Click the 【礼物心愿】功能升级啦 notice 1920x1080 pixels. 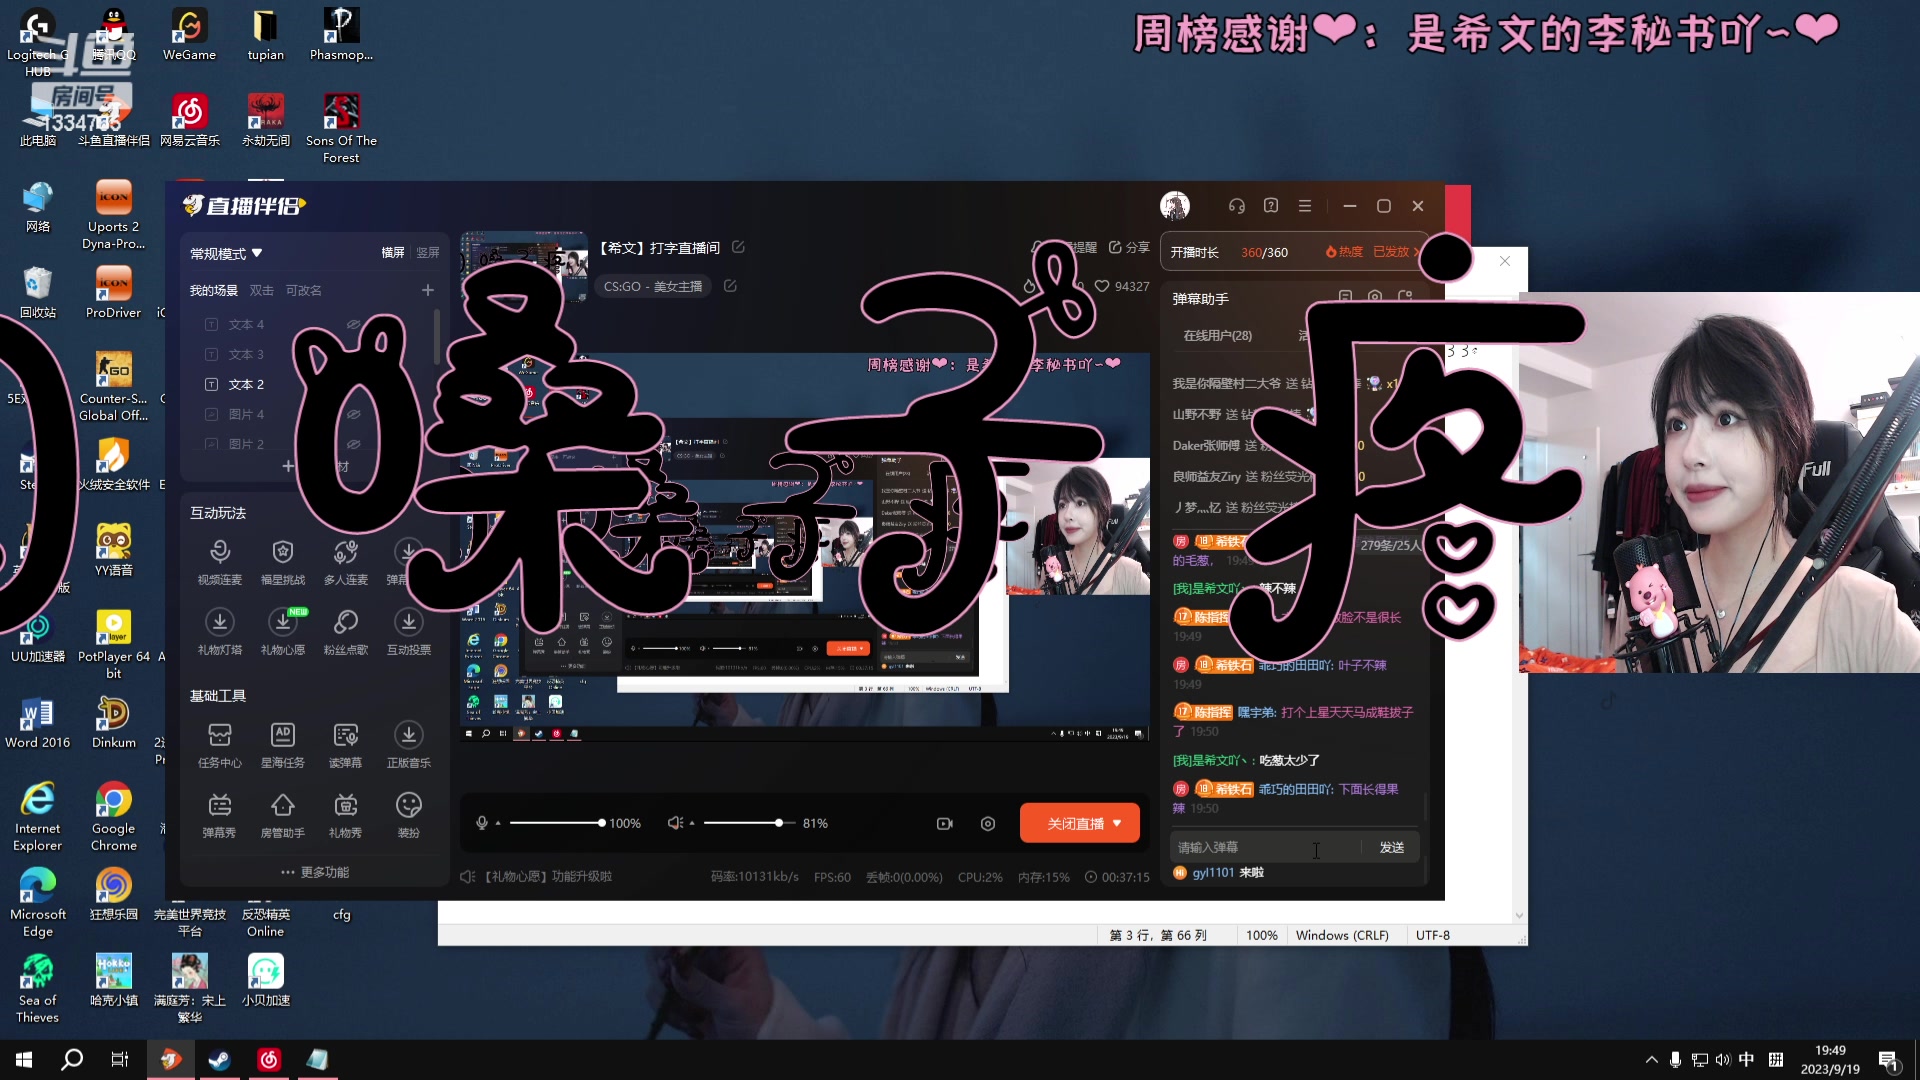point(548,877)
